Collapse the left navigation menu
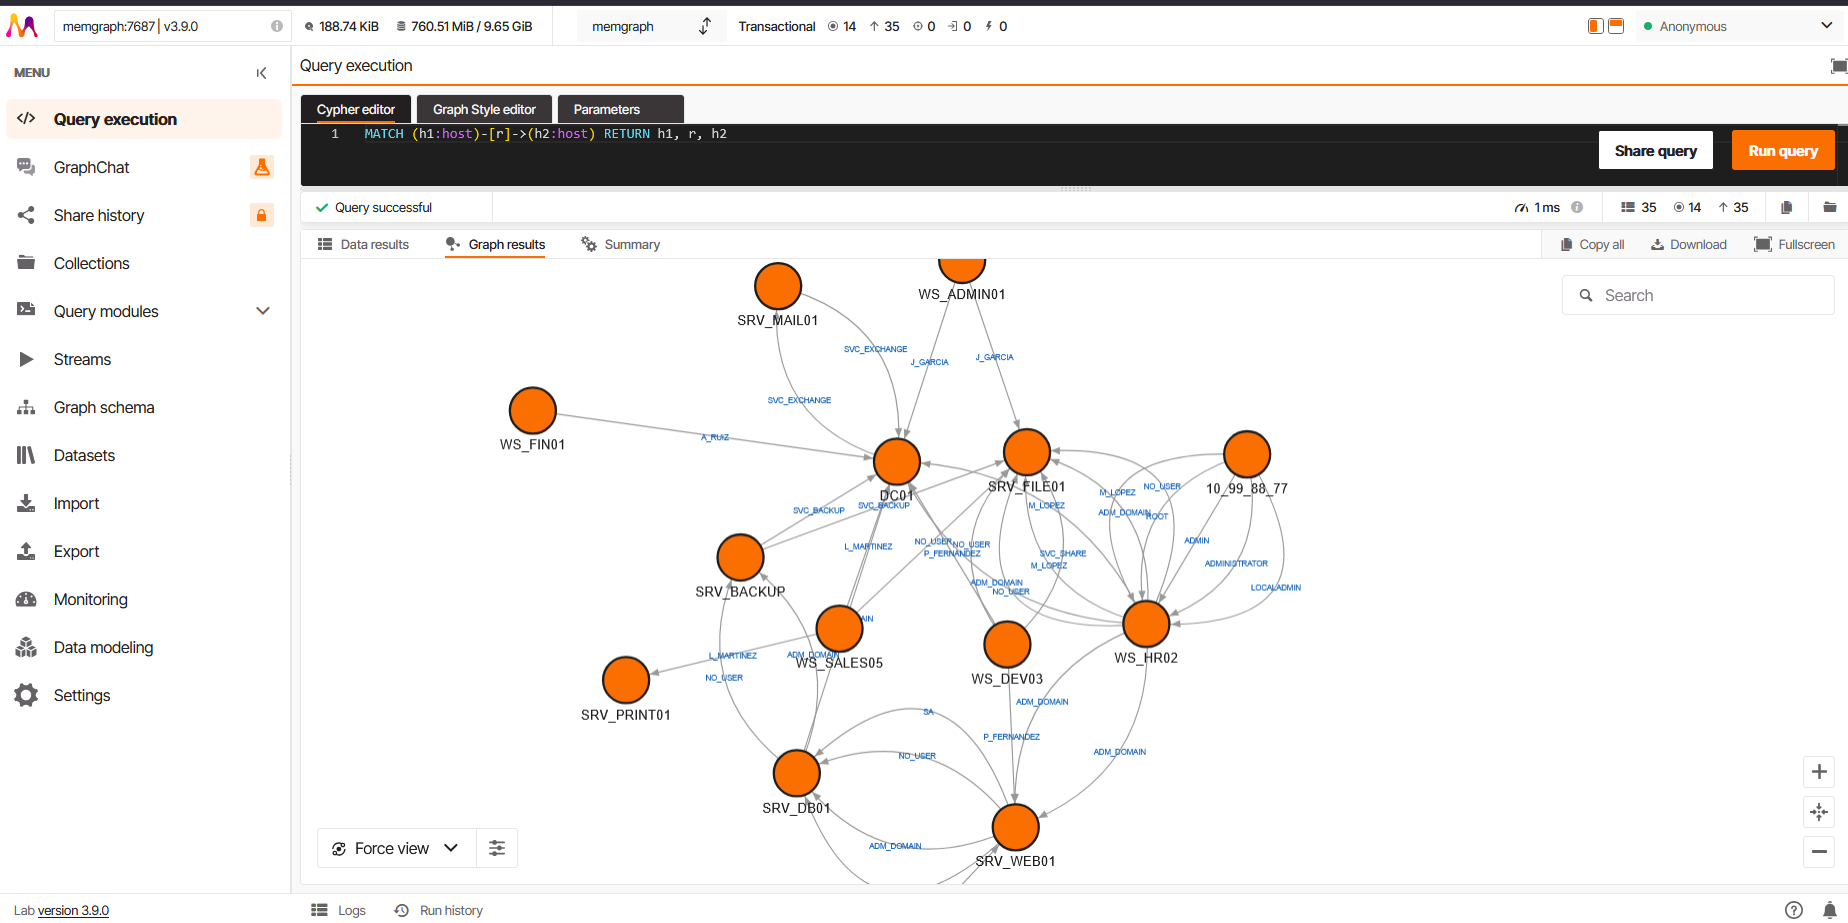The width and height of the screenshot is (1848, 923). click(x=261, y=72)
